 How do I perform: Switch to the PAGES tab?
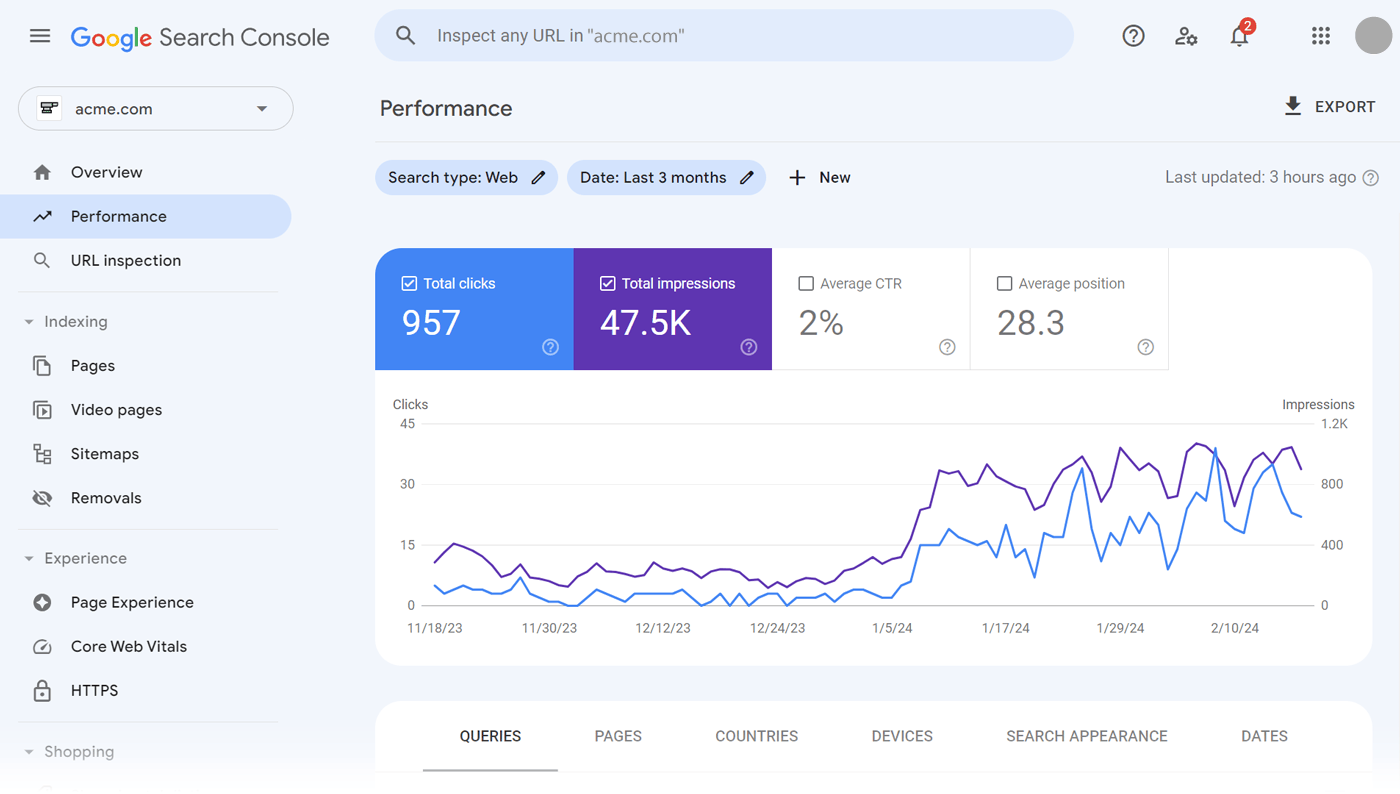pyautogui.click(x=617, y=736)
